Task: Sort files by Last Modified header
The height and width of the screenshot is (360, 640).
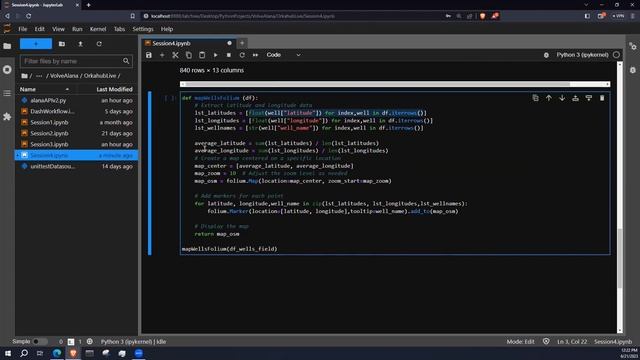Action: pos(114,89)
